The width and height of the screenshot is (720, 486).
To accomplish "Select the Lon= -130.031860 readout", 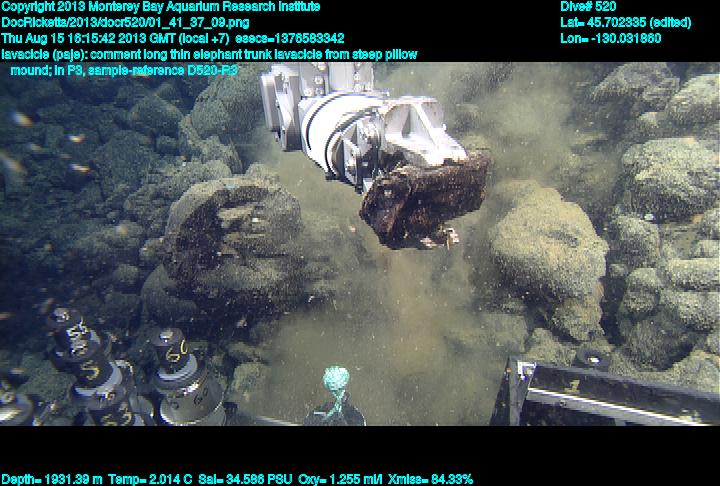I will [610, 39].
